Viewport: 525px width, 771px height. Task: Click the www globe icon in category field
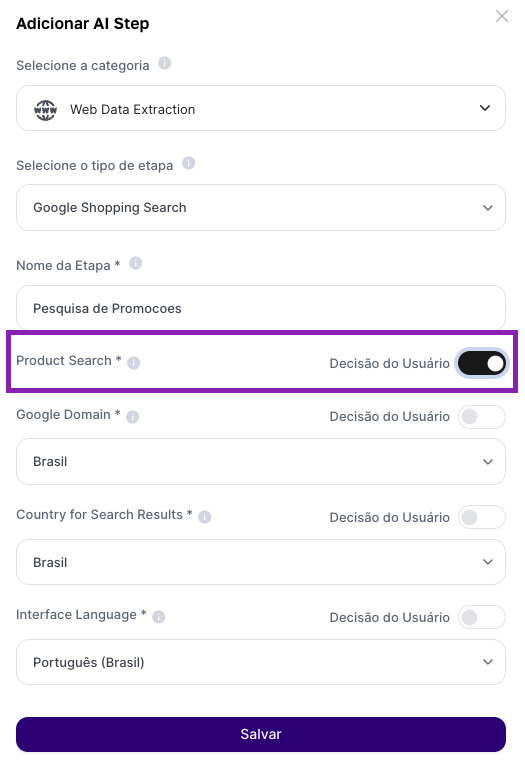45,110
